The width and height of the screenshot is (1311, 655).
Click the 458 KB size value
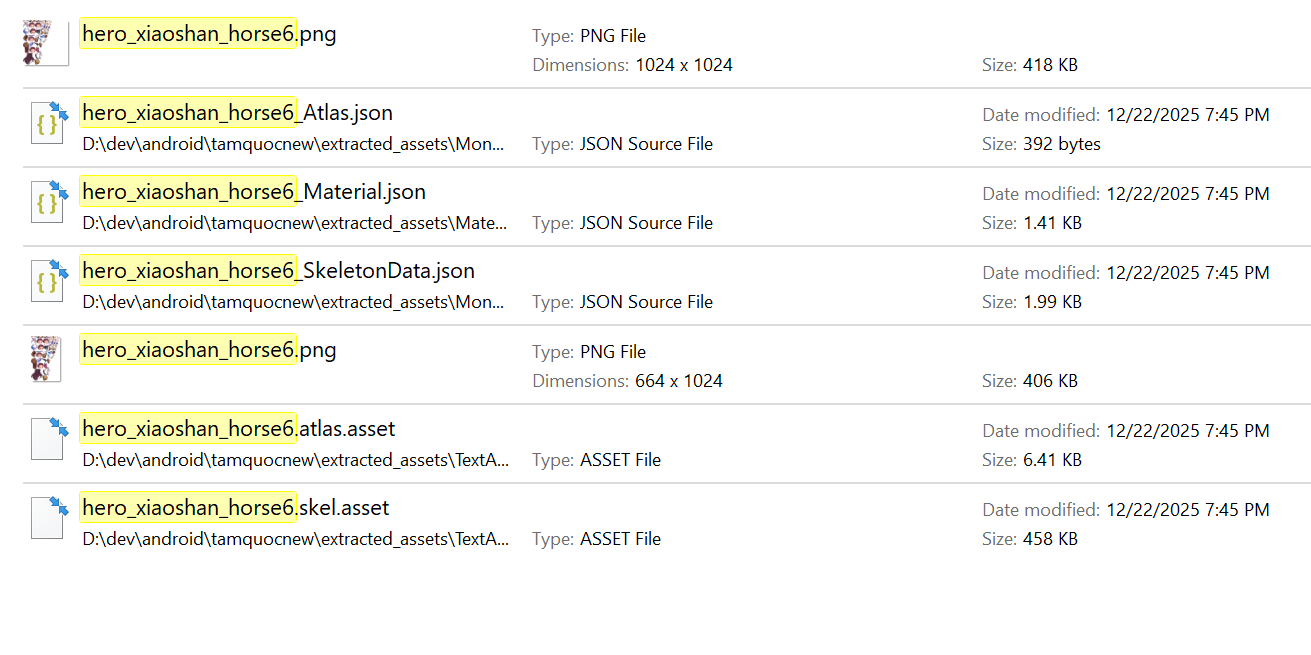(1050, 539)
